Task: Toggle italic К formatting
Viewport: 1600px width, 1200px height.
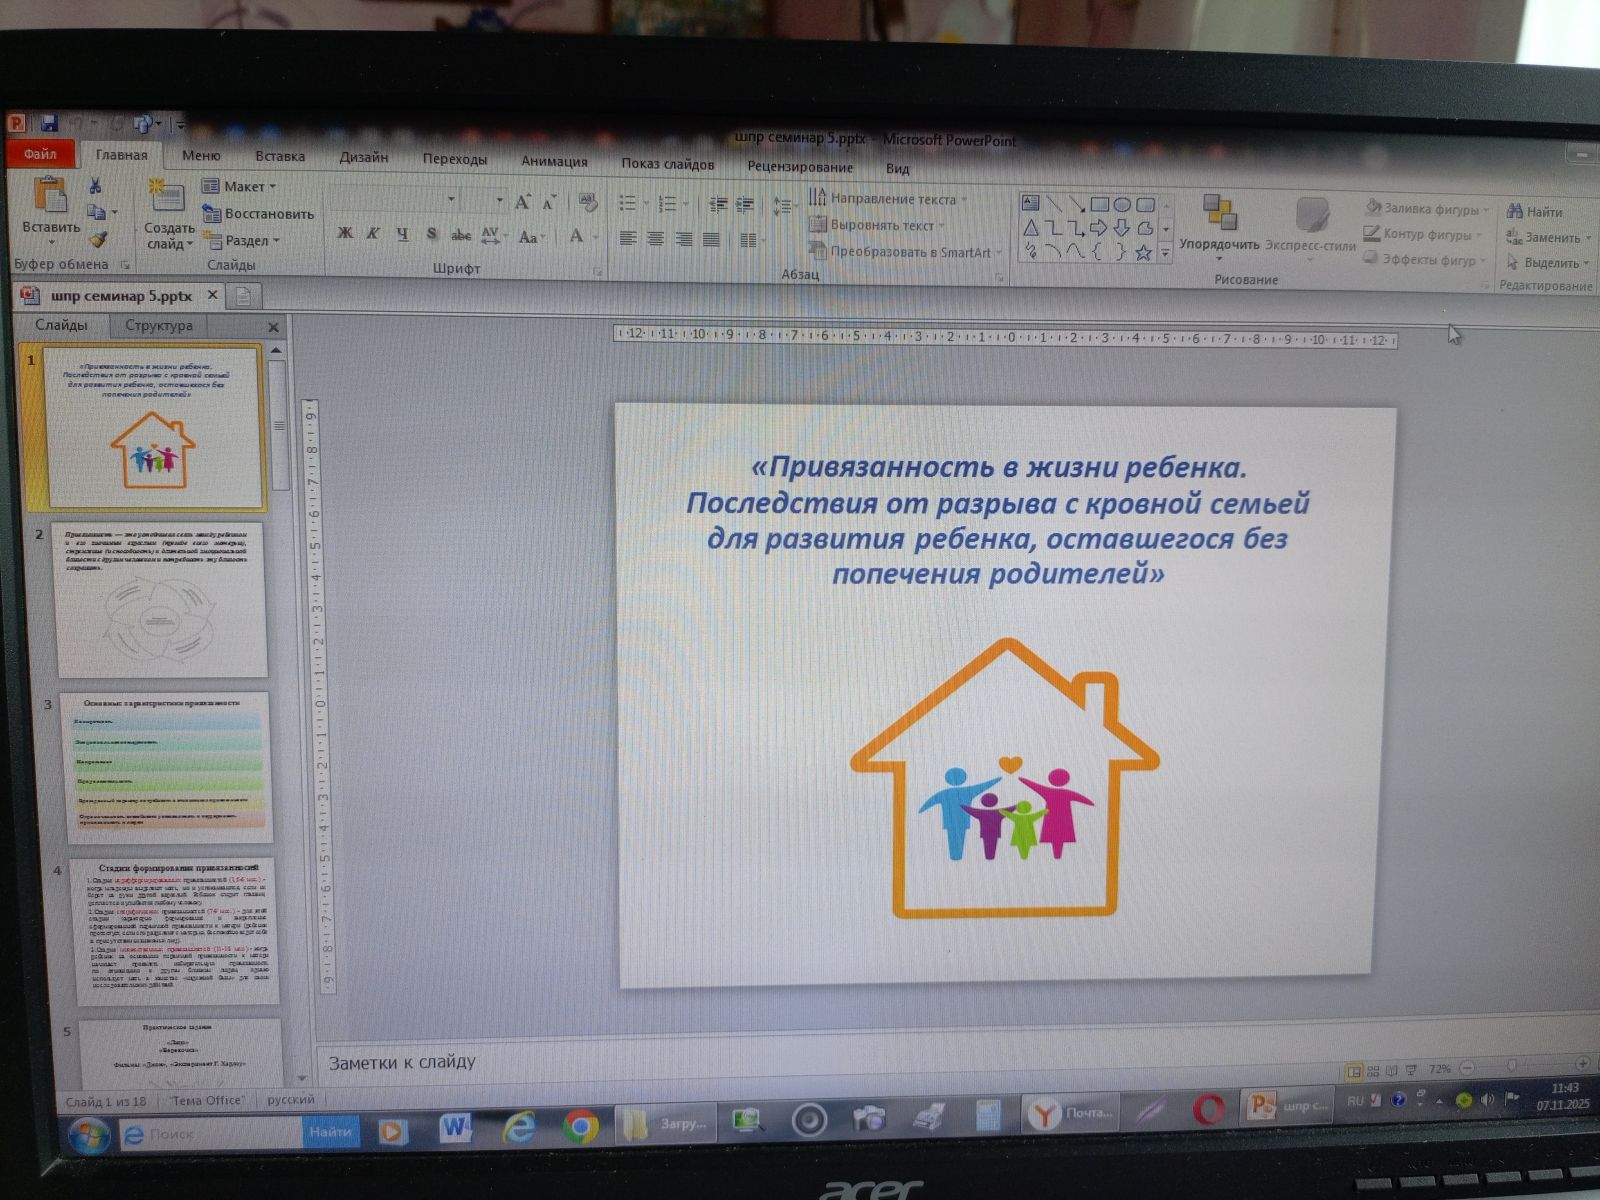Action: tap(373, 234)
